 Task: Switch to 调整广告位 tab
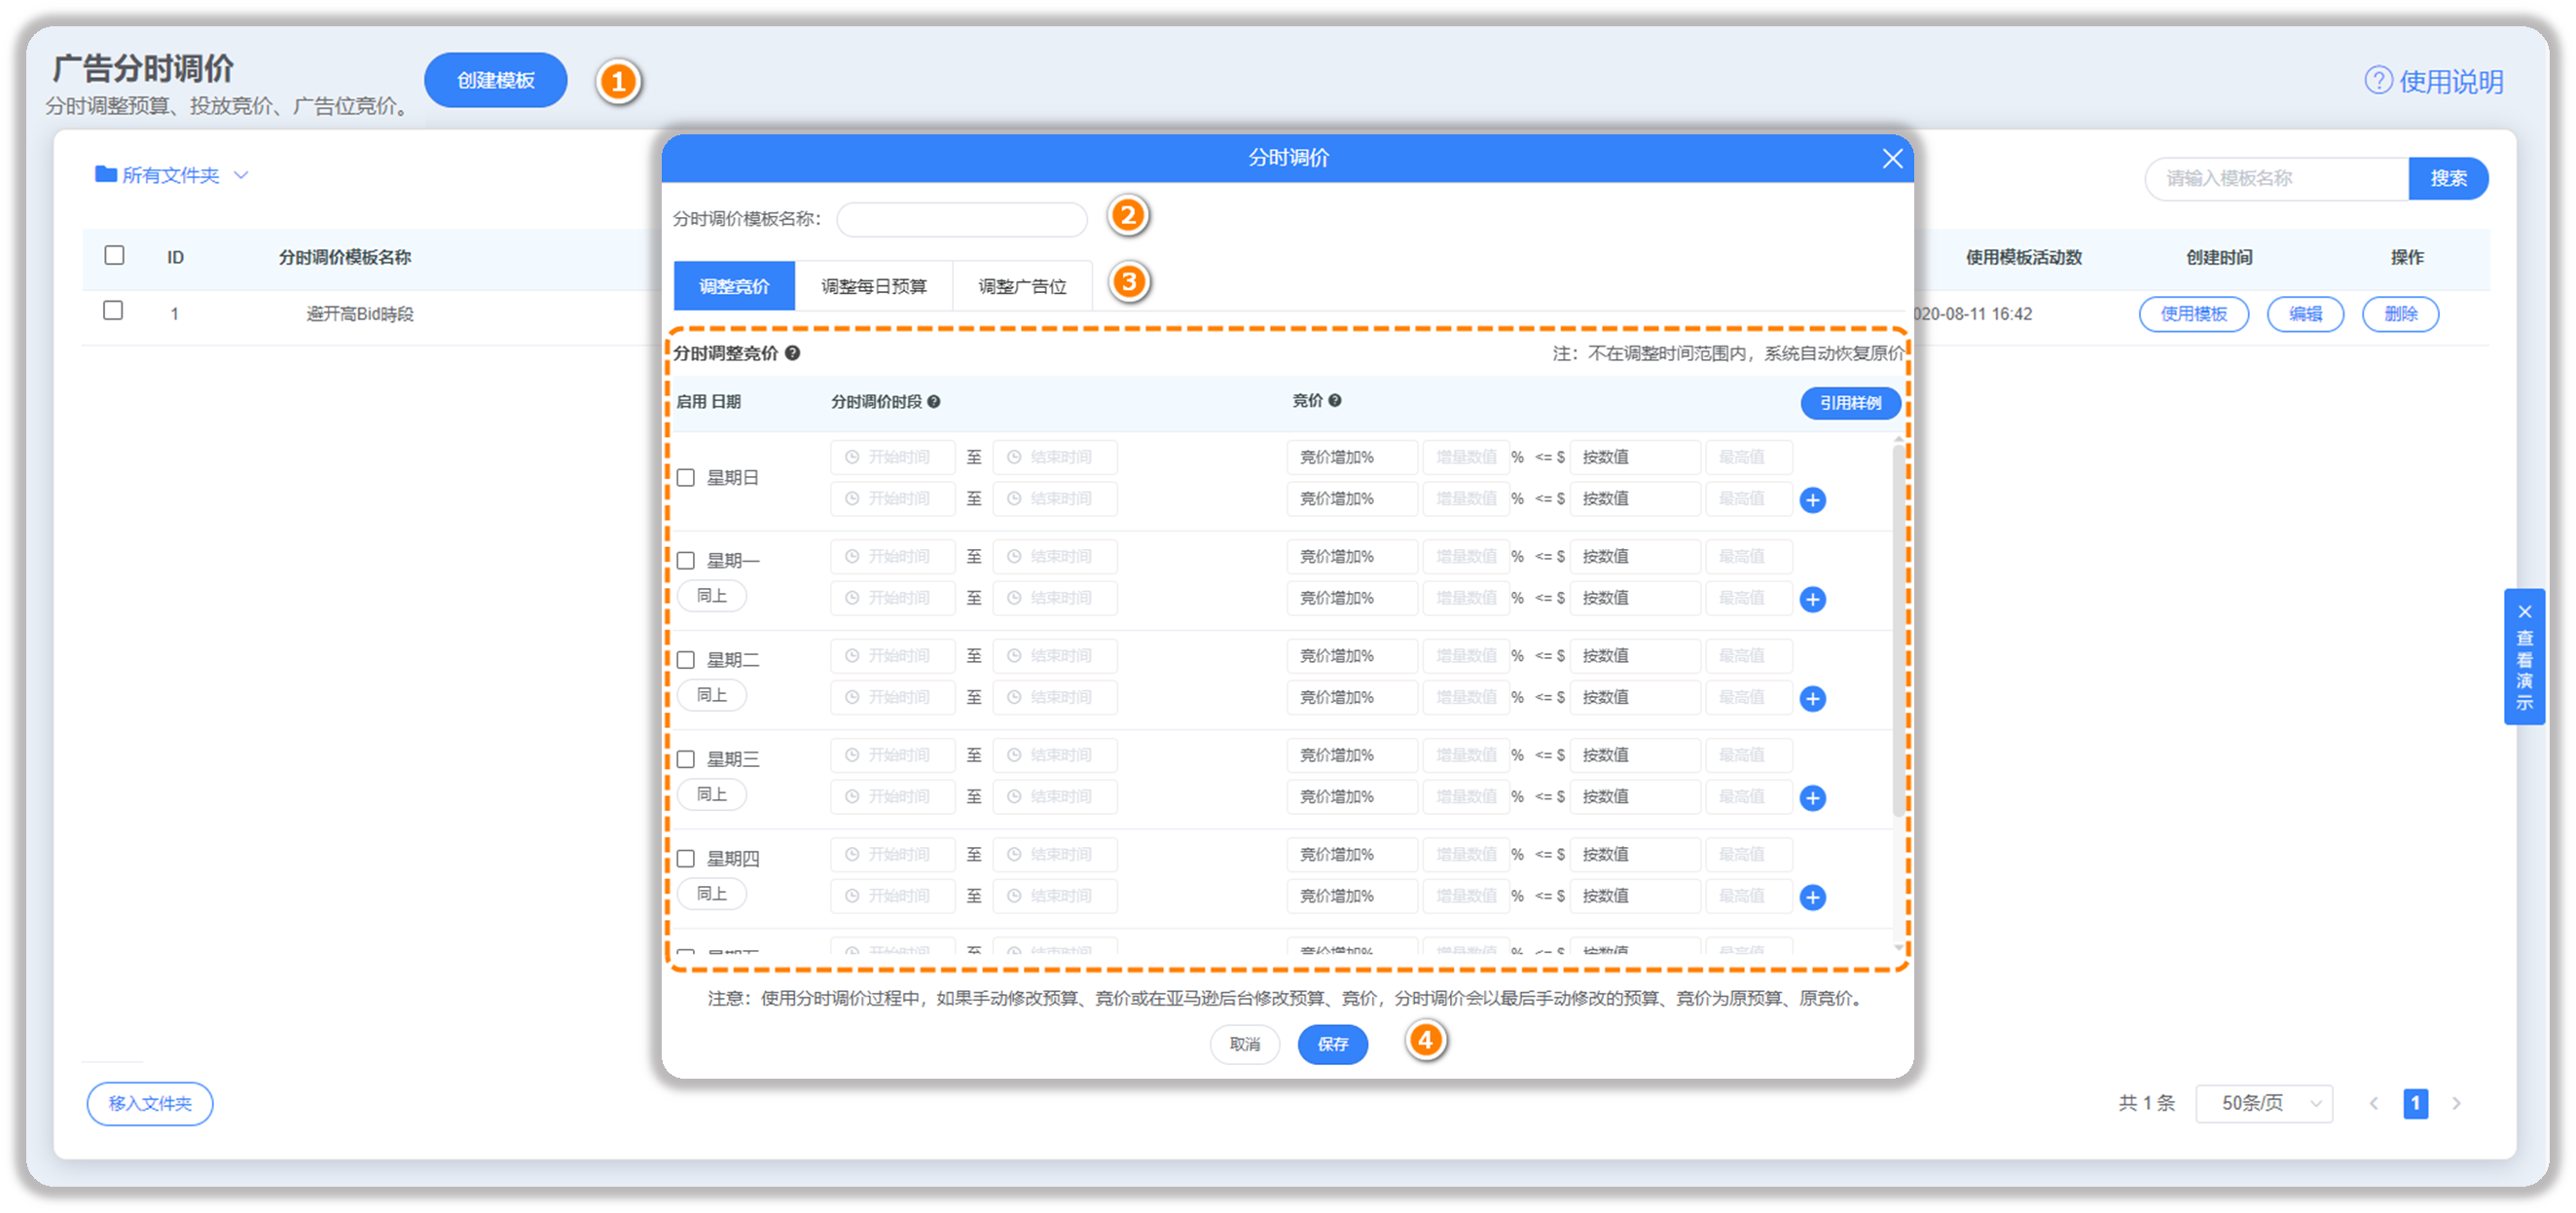(1021, 287)
